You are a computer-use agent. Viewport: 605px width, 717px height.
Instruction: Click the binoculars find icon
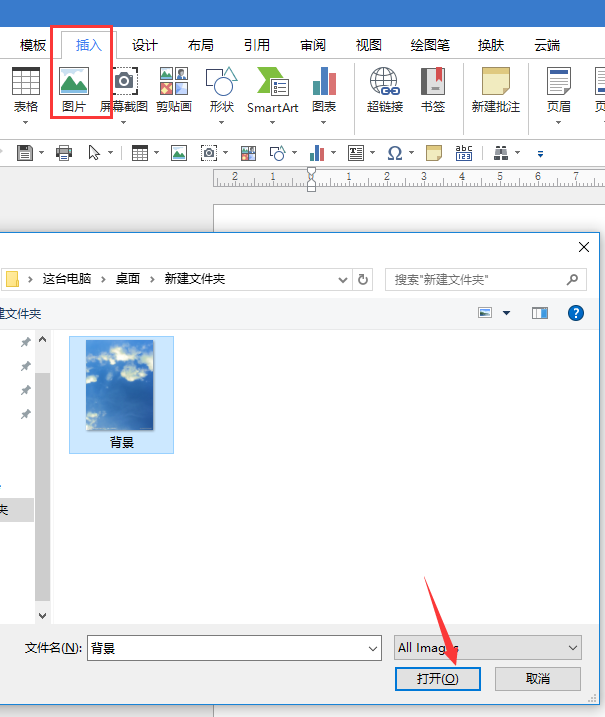coord(501,153)
